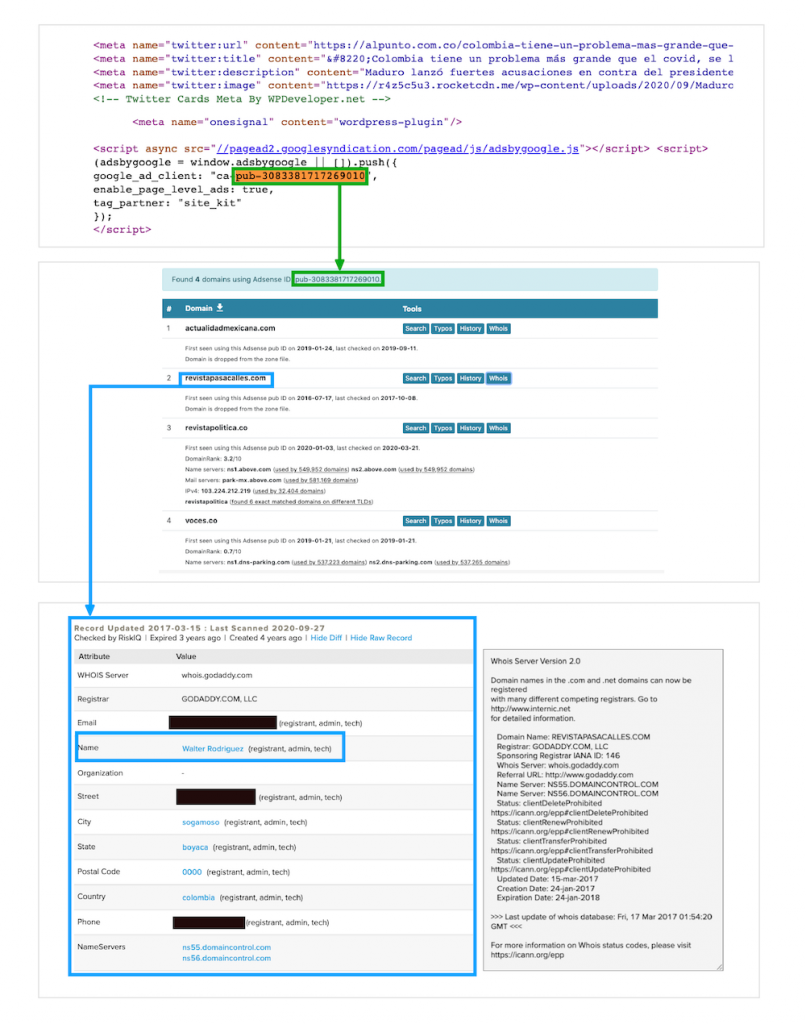Click the Hide Diff link
The image size is (806, 1024).
coord(326,638)
